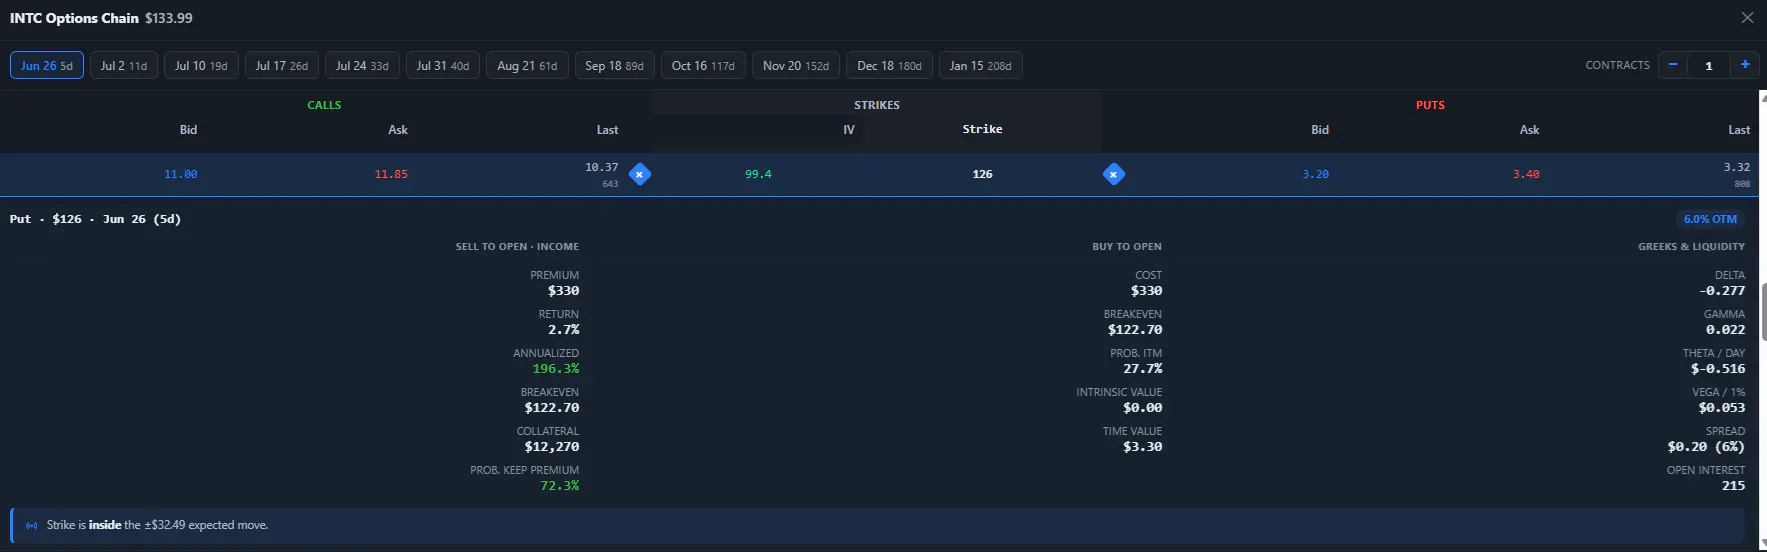
Task: Click the theta value $-0.516
Action: coord(1718,369)
